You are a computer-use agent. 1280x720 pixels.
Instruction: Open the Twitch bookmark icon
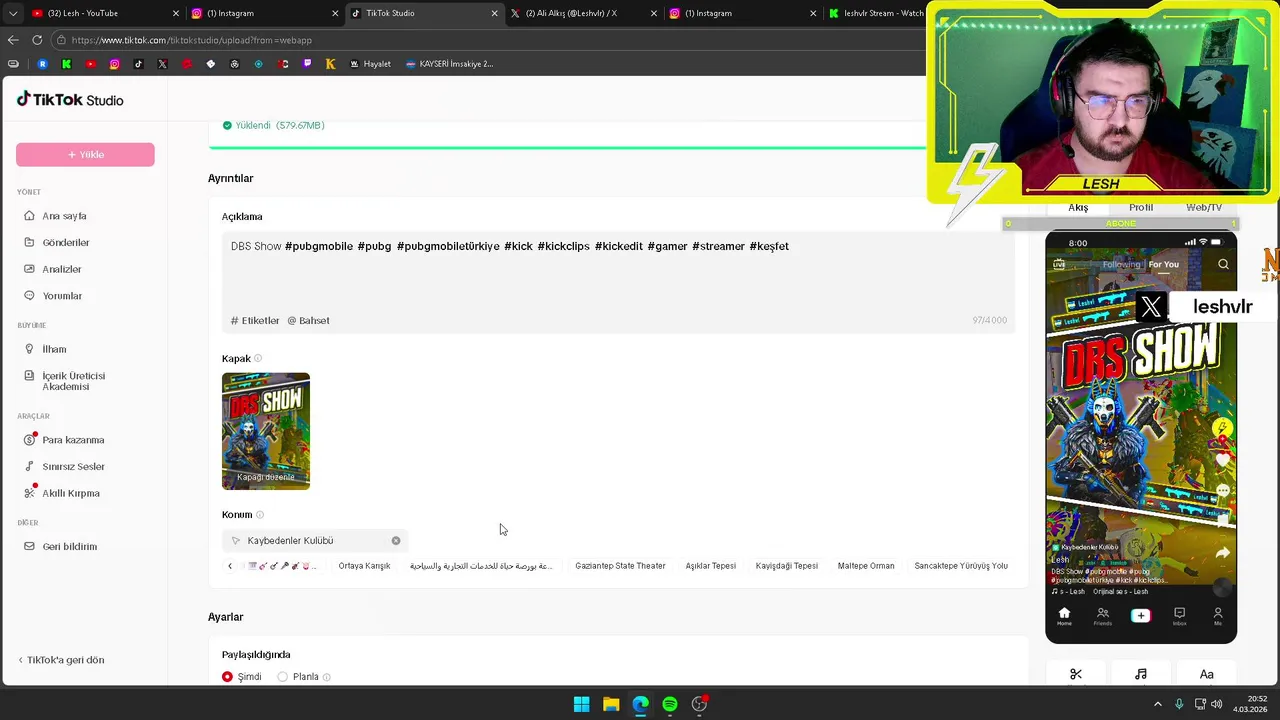307,64
